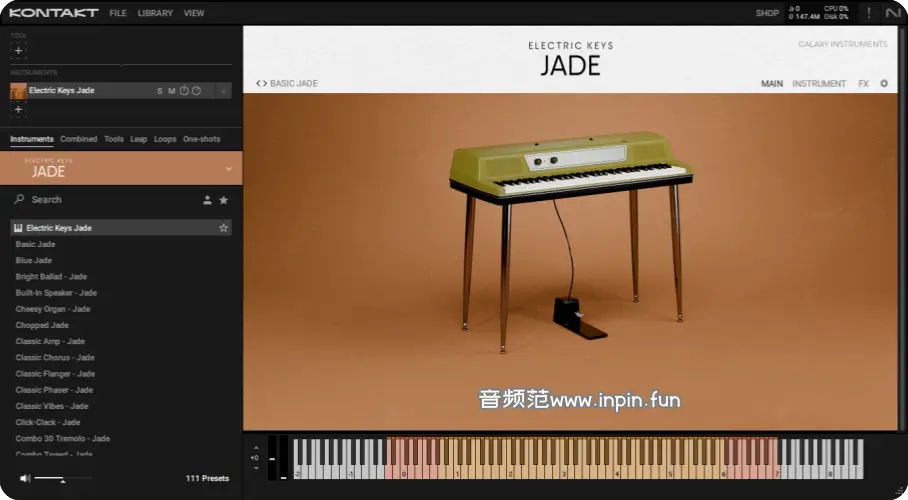Load the Bright Ballad - Jade preset
908x500 pixels.
[51, 276]
